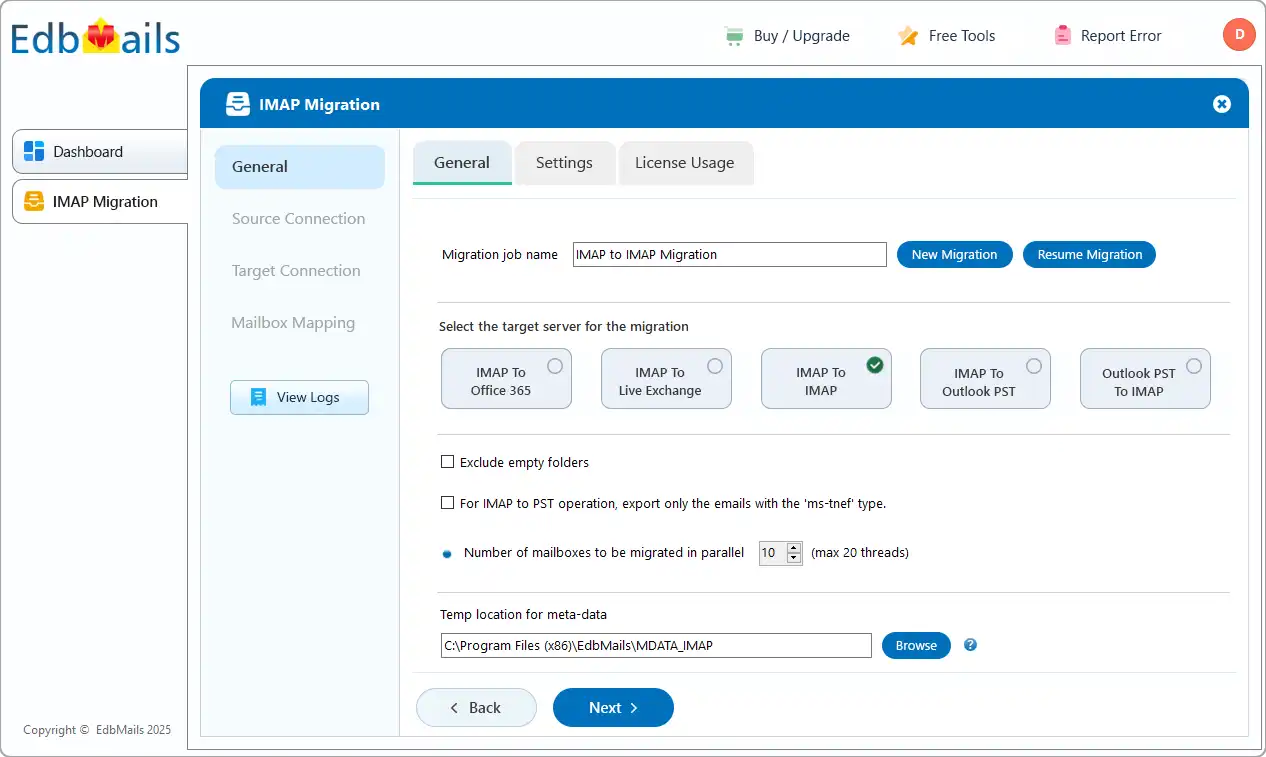Increase the parallel mailboxes thread count
1266x757 pixels.
pyautogui.click(x=794, y=547)
